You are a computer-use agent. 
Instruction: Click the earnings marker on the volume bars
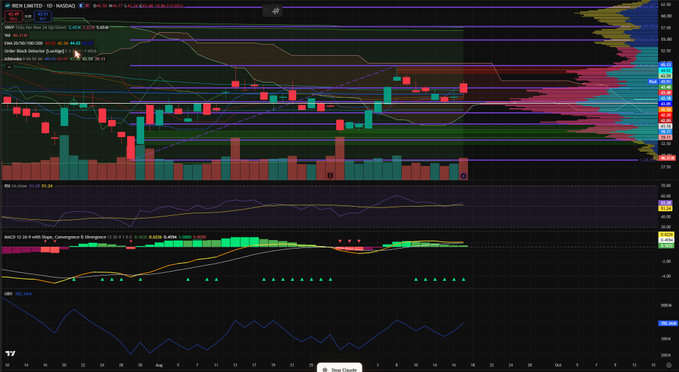click(330, 175)
